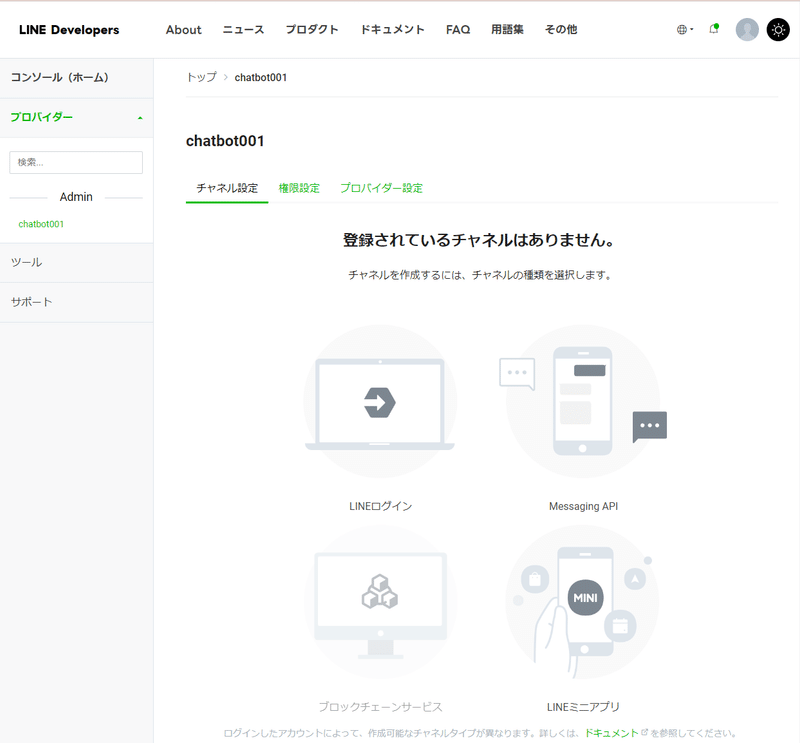Choose the ブロックチェーンサービス monitor icon
800x743 pixels.
coord(380,602)
